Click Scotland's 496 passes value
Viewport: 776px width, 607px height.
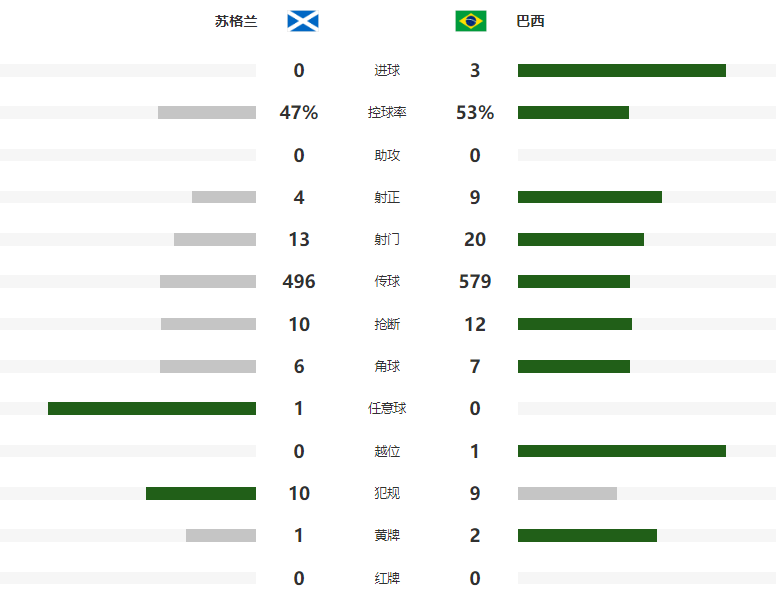pyautogui.click(x=299, y=281)
